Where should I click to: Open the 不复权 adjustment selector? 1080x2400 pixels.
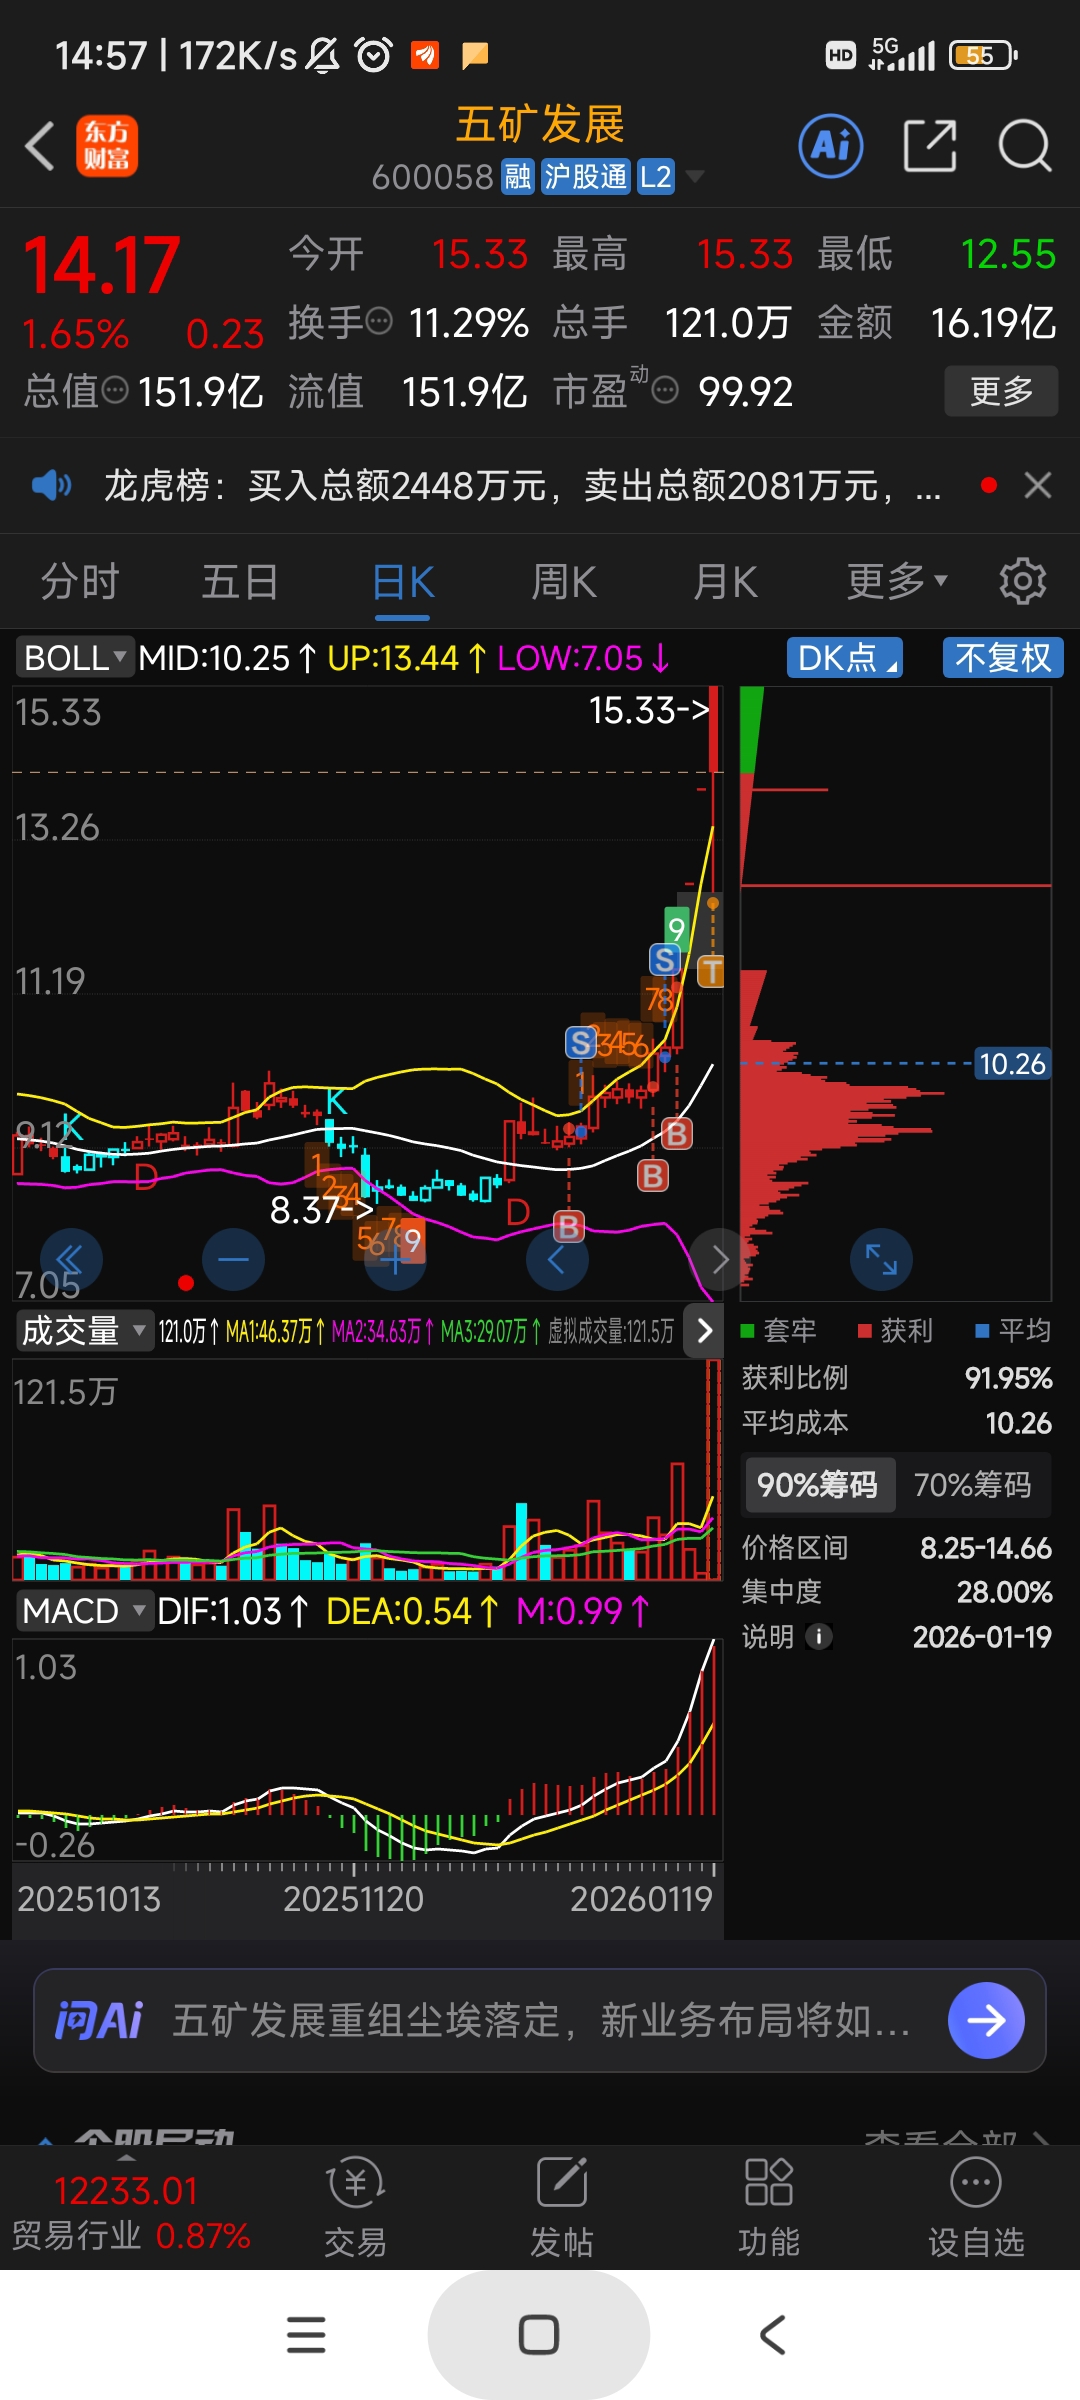coord(1003,658)
